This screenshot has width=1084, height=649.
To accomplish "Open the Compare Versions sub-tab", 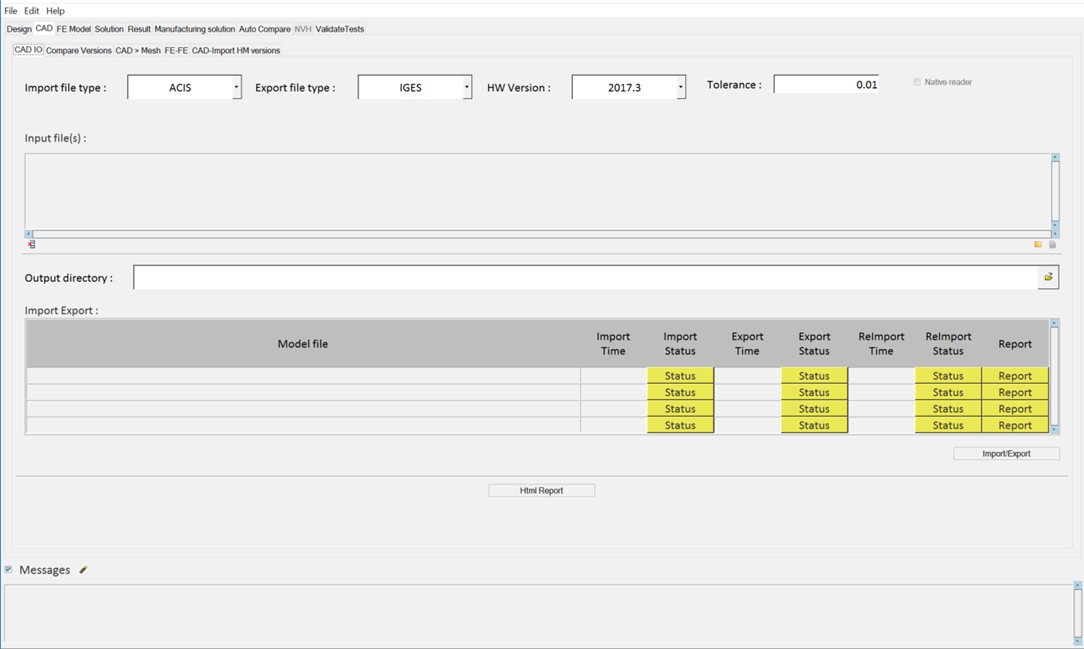I will 79,50.
